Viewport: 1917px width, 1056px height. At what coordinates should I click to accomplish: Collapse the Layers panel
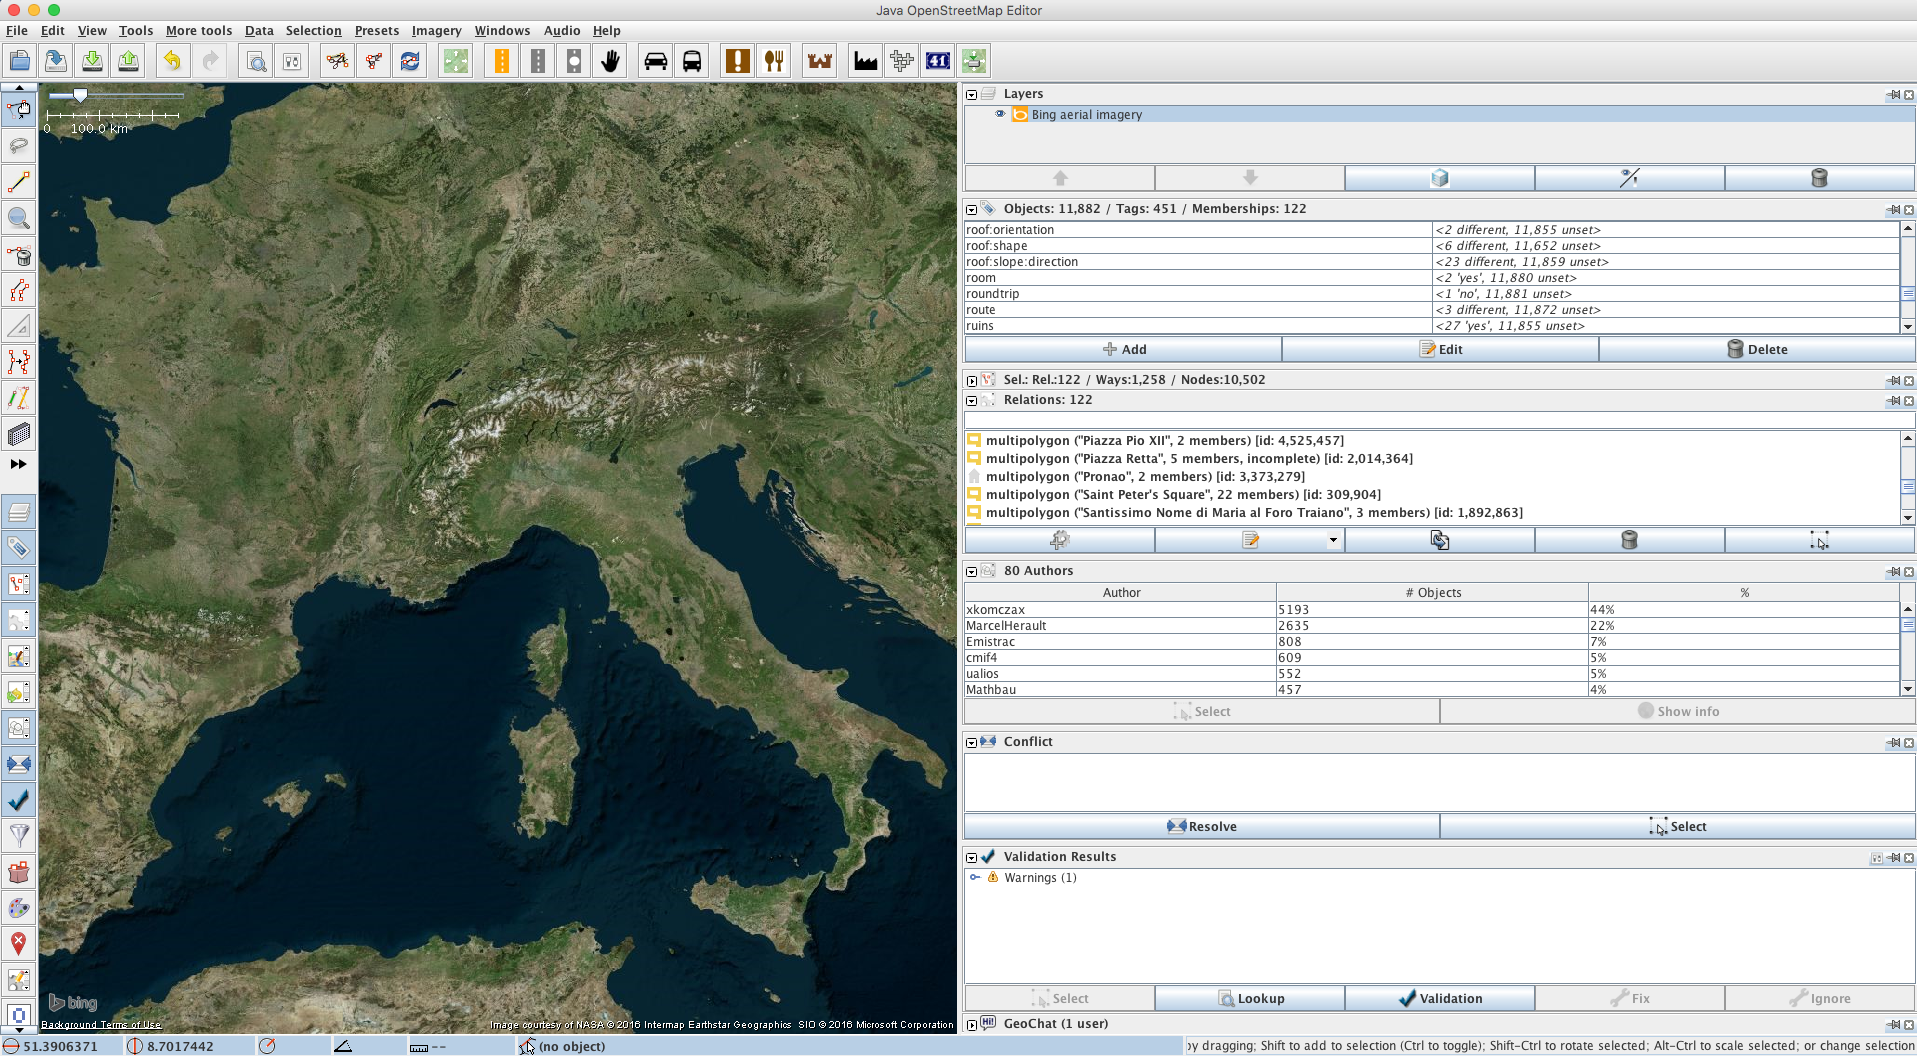pyautogui.click(x=971, y=94)
